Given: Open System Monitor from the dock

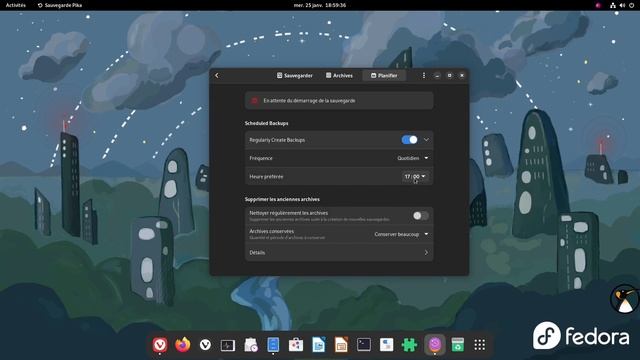Looking at the screenshot, I should click(228, 345).
